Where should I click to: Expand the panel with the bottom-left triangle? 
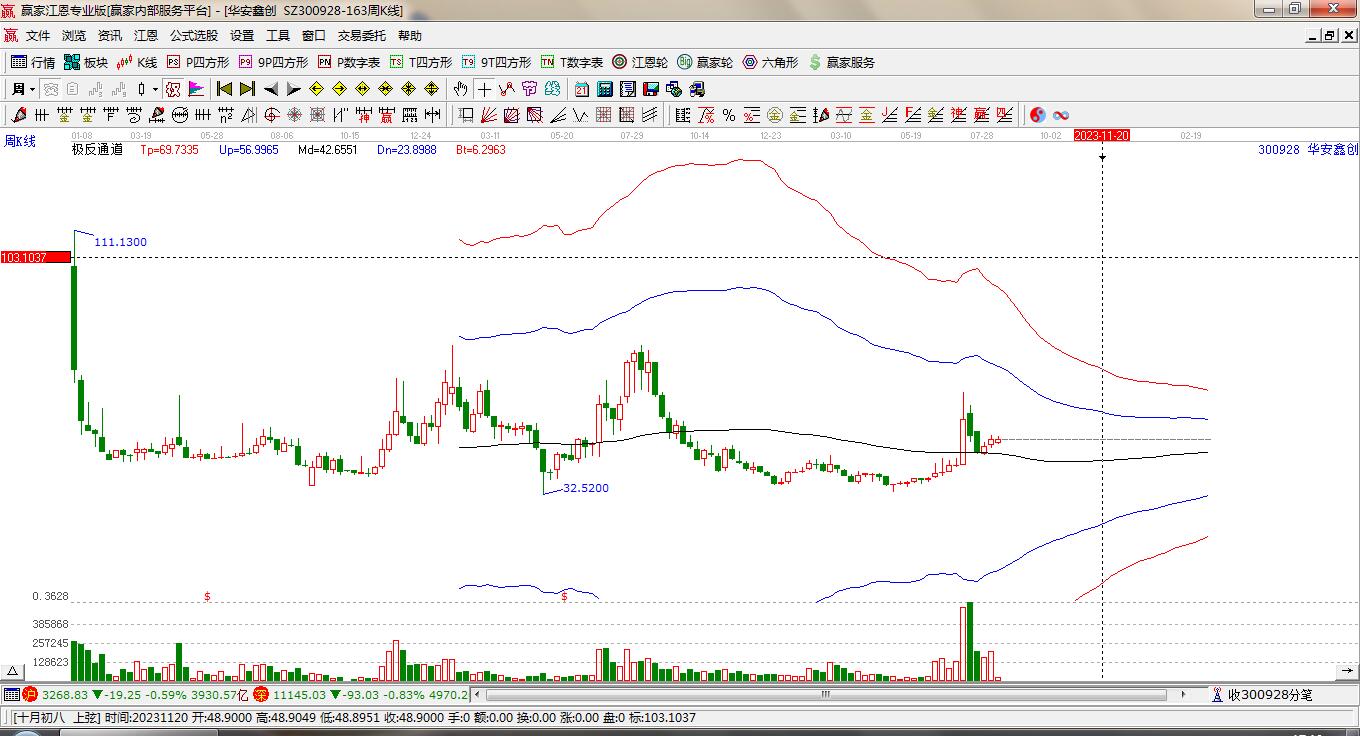(13, 671)
